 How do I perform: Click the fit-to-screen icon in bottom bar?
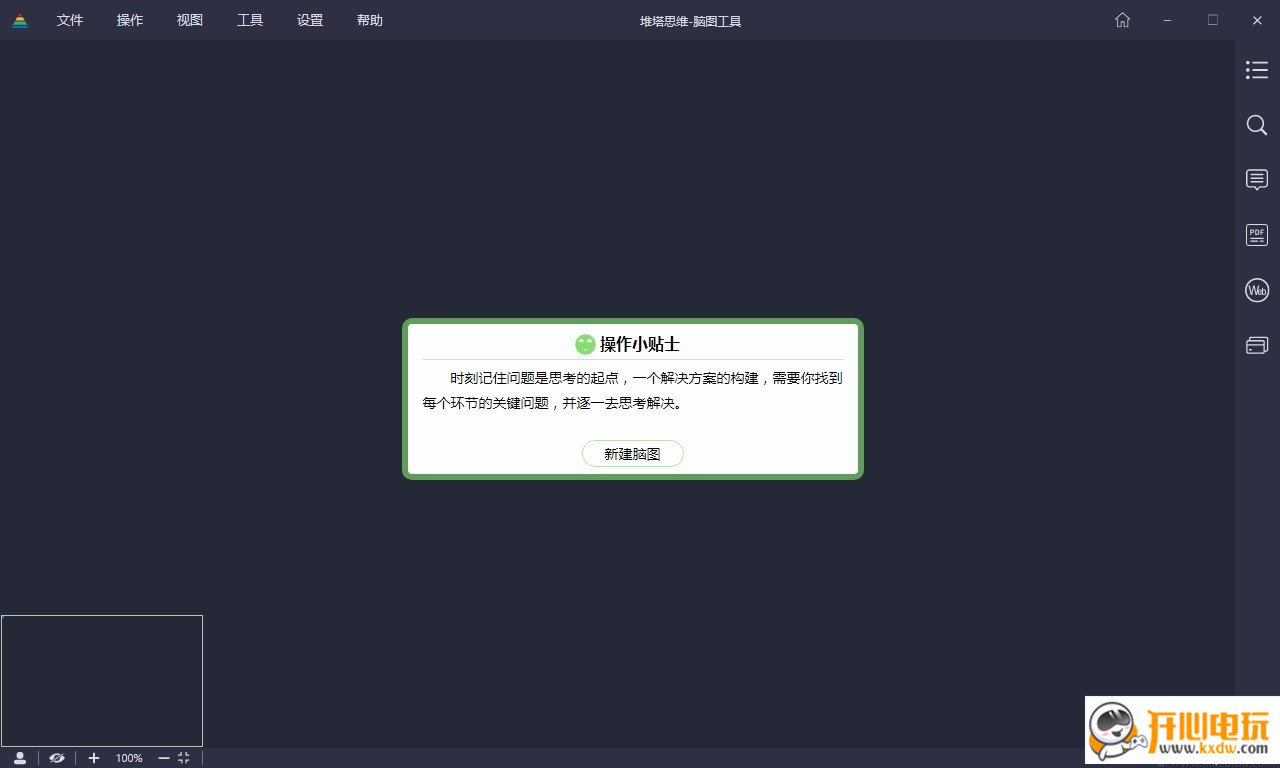coord(182,757)
